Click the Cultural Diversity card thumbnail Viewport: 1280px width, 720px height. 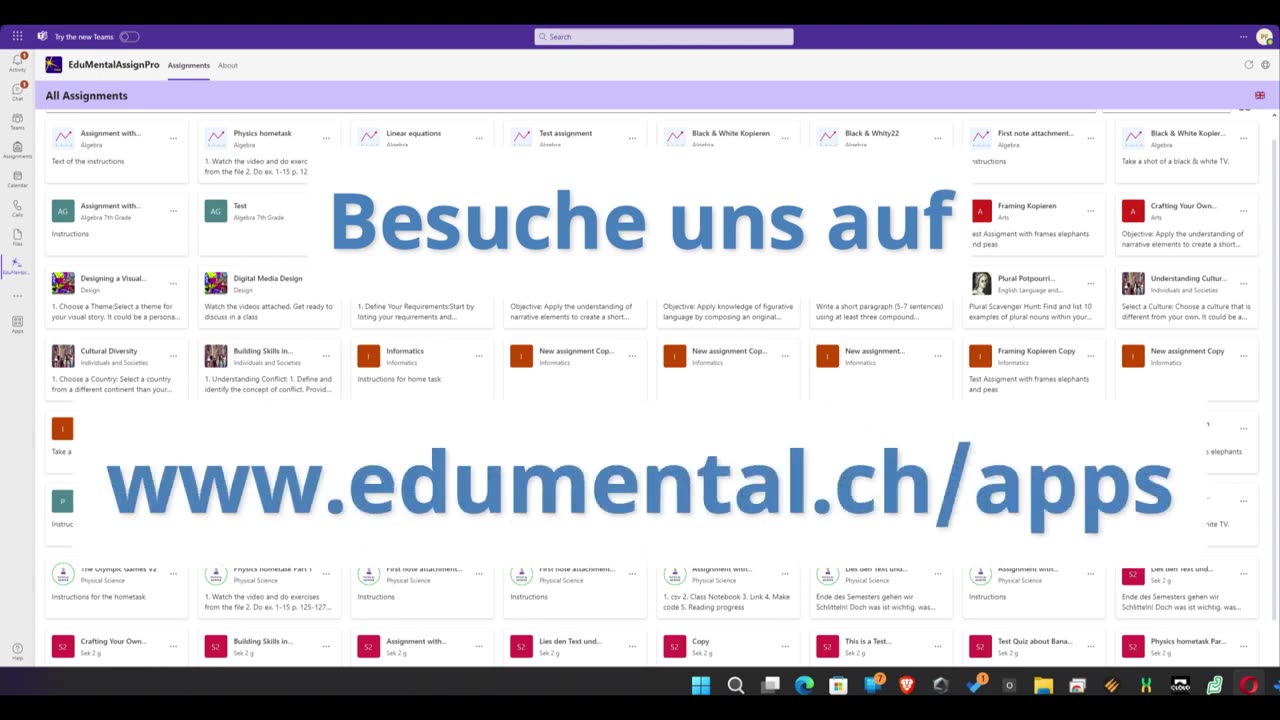point(63,356)
